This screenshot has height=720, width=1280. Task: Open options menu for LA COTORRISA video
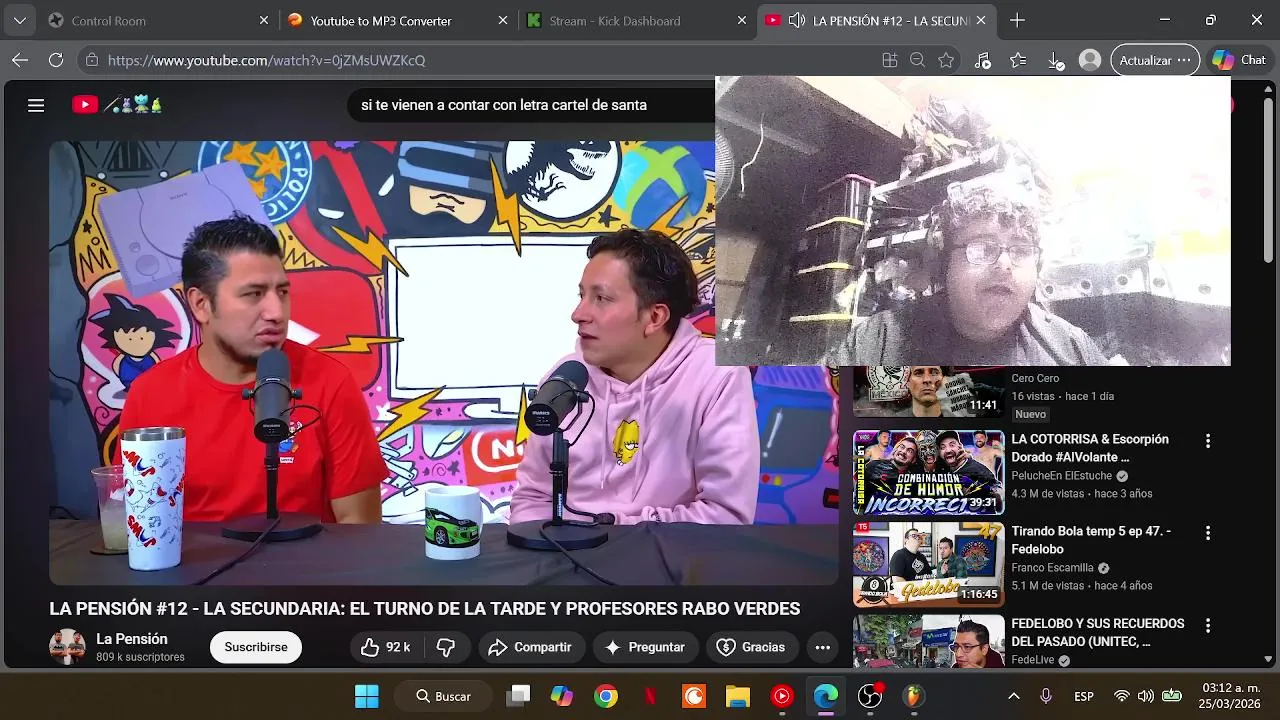pos(1207,441)
